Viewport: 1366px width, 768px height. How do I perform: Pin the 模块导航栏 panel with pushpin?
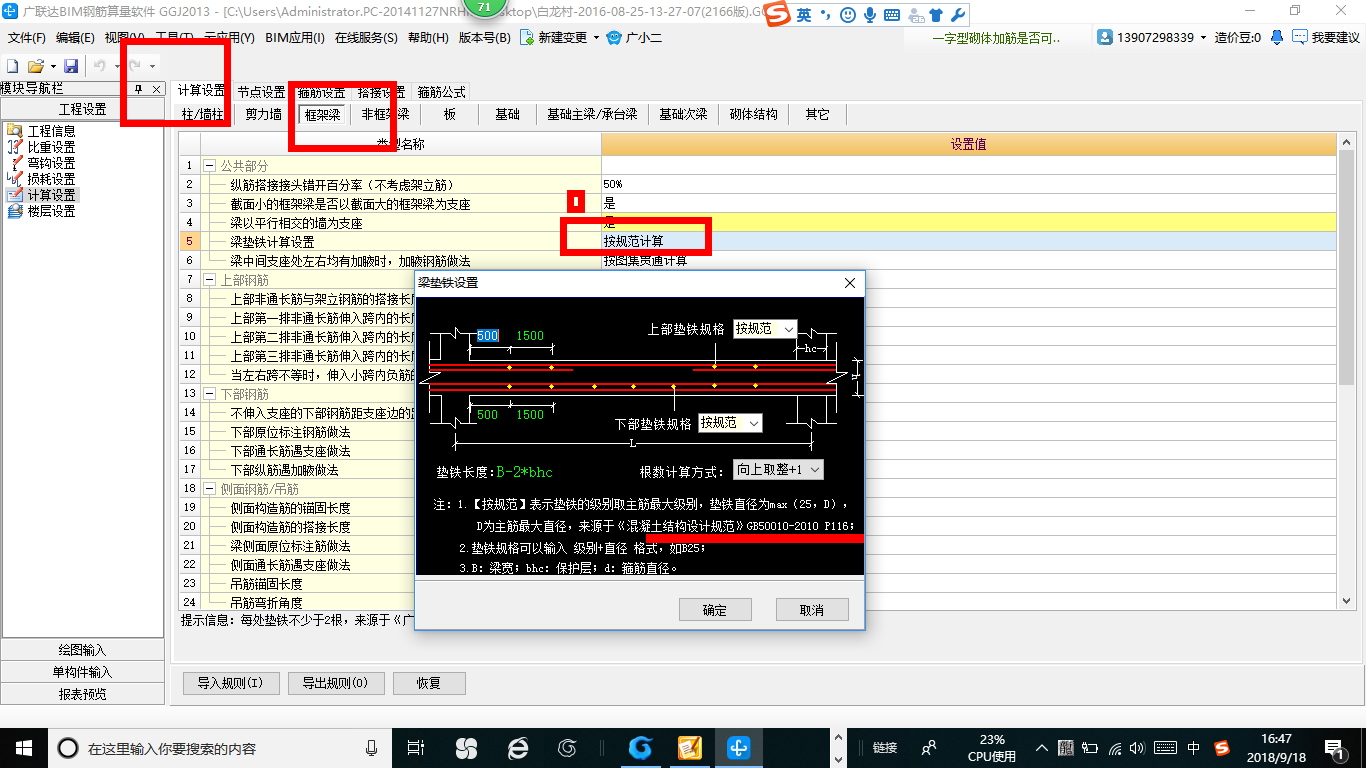pyautogui.click(x=139, y=89)
